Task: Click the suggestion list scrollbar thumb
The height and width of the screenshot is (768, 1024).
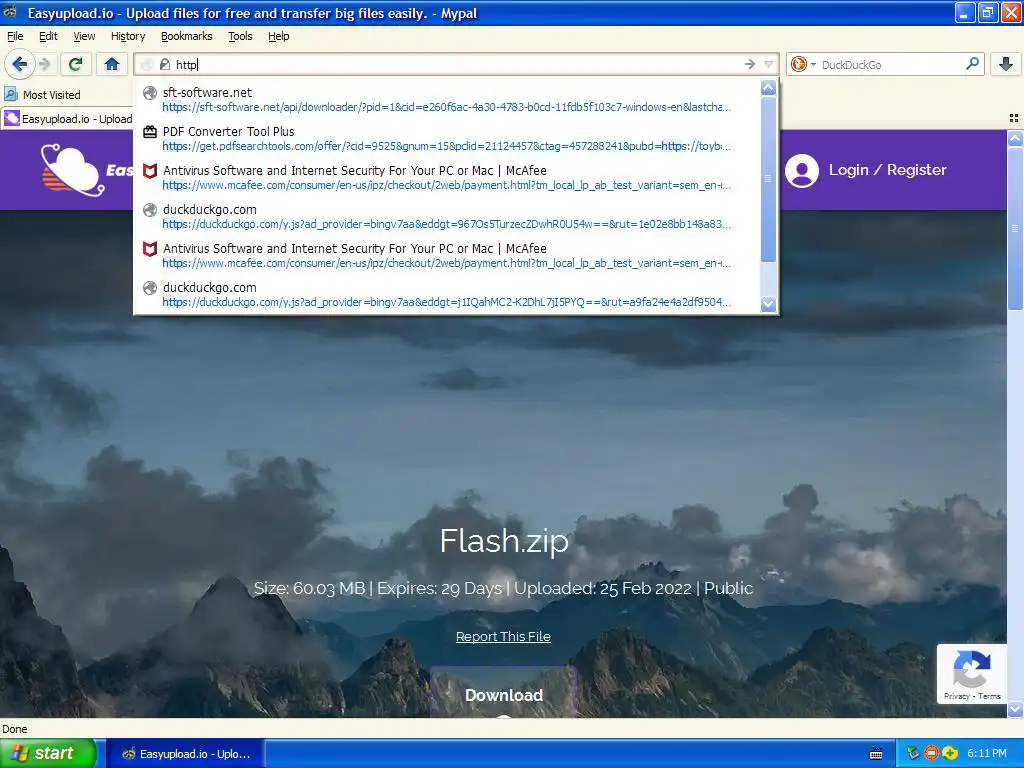Action: tap(769, 178)
